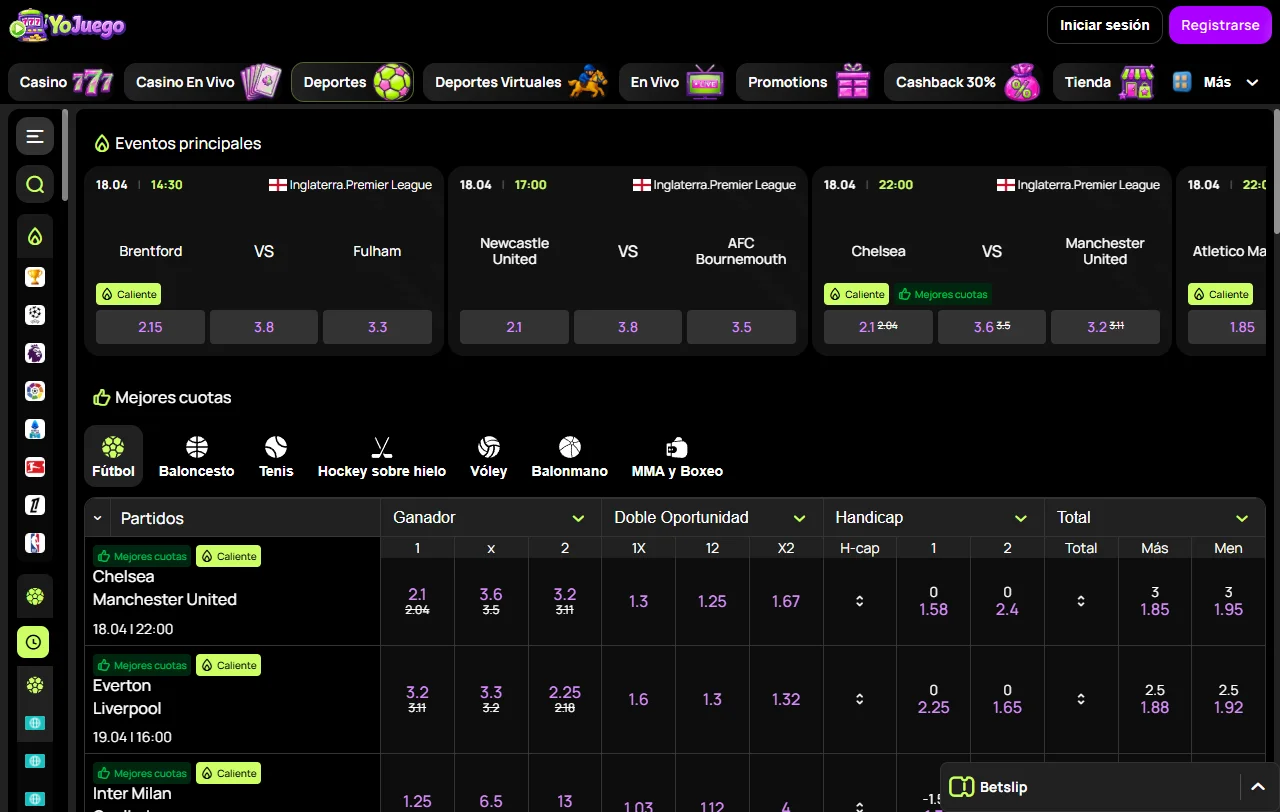The width and height of the screenshot is (1280, 812).
Task: Go to En Vivo section
Action: (675, 82)
